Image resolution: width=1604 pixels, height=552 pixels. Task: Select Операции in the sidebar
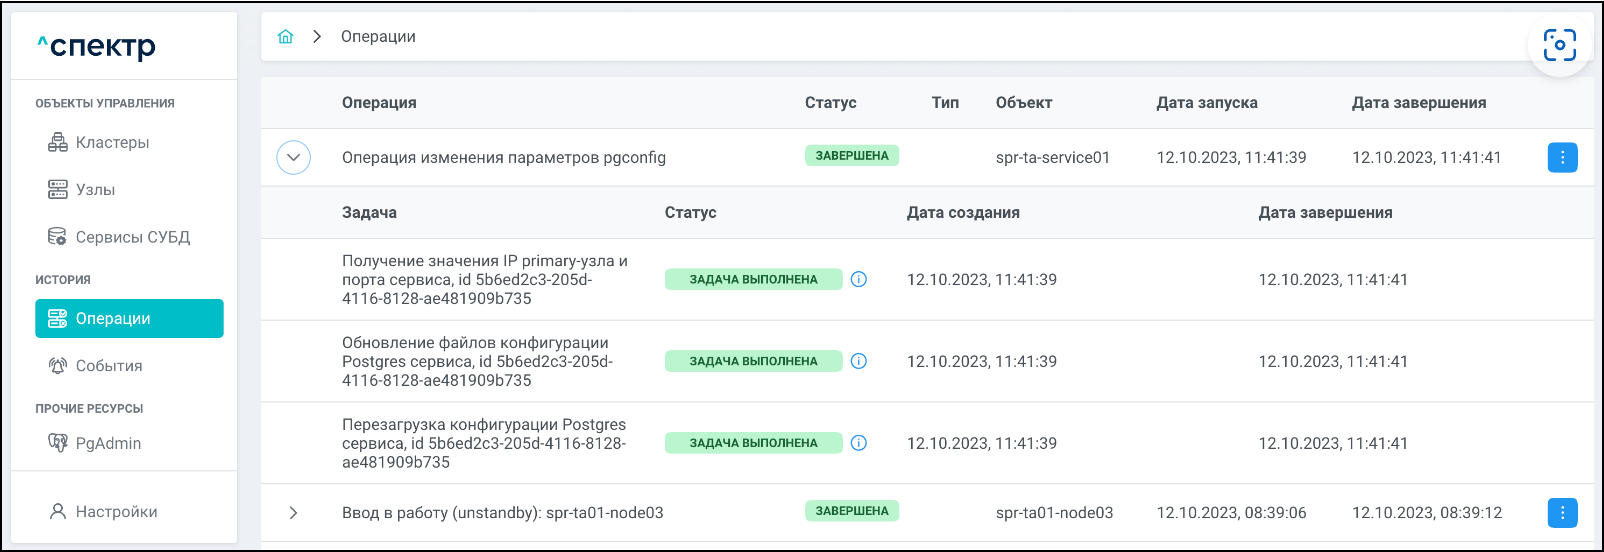click(129, 319)
